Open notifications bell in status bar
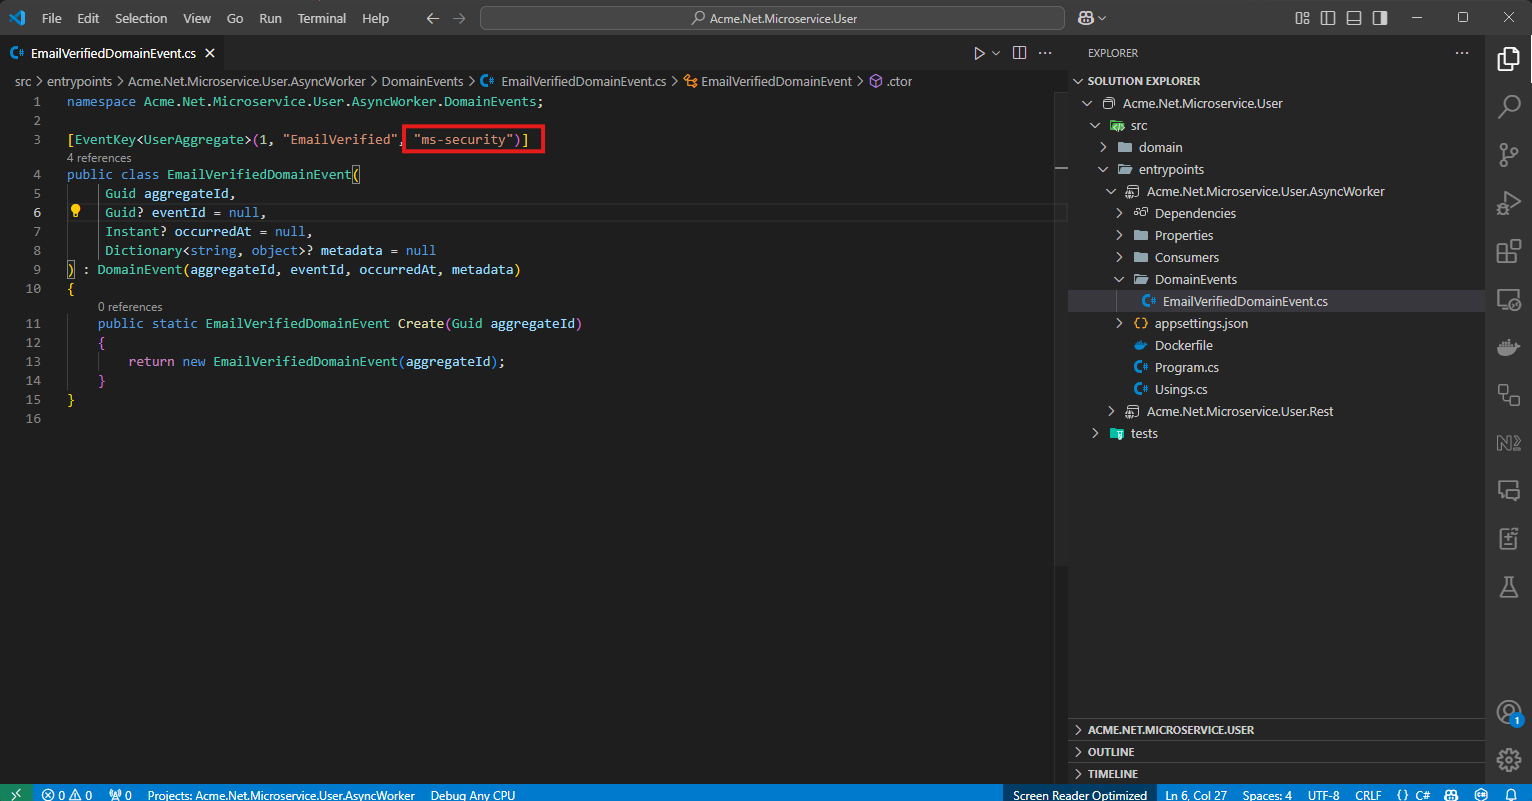 pos(1511,794)
